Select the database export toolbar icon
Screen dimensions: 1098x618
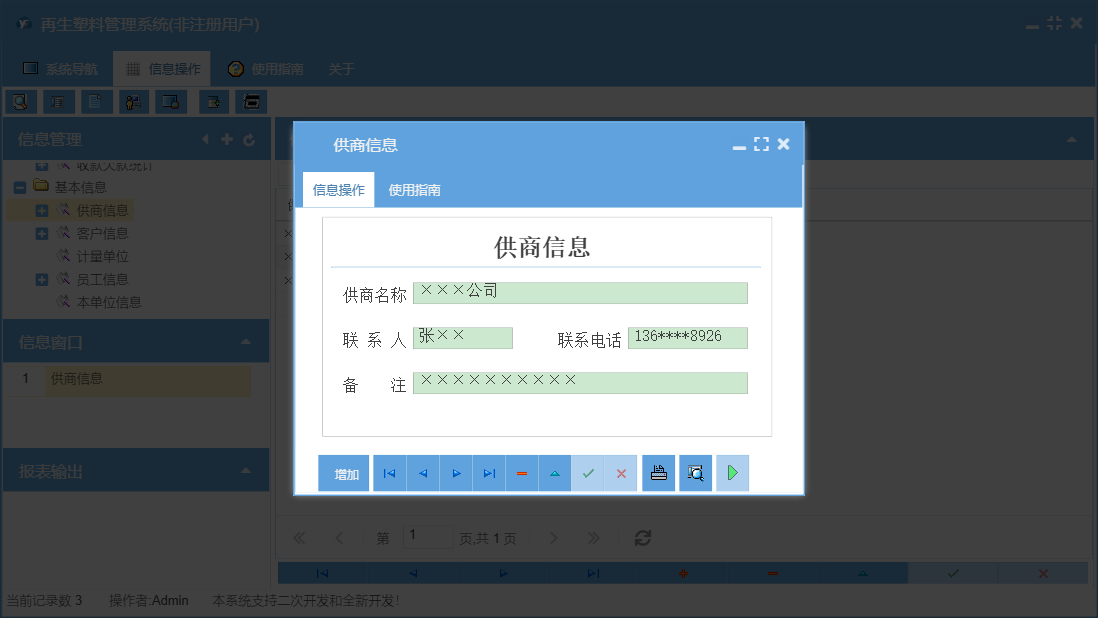[213, 101]
